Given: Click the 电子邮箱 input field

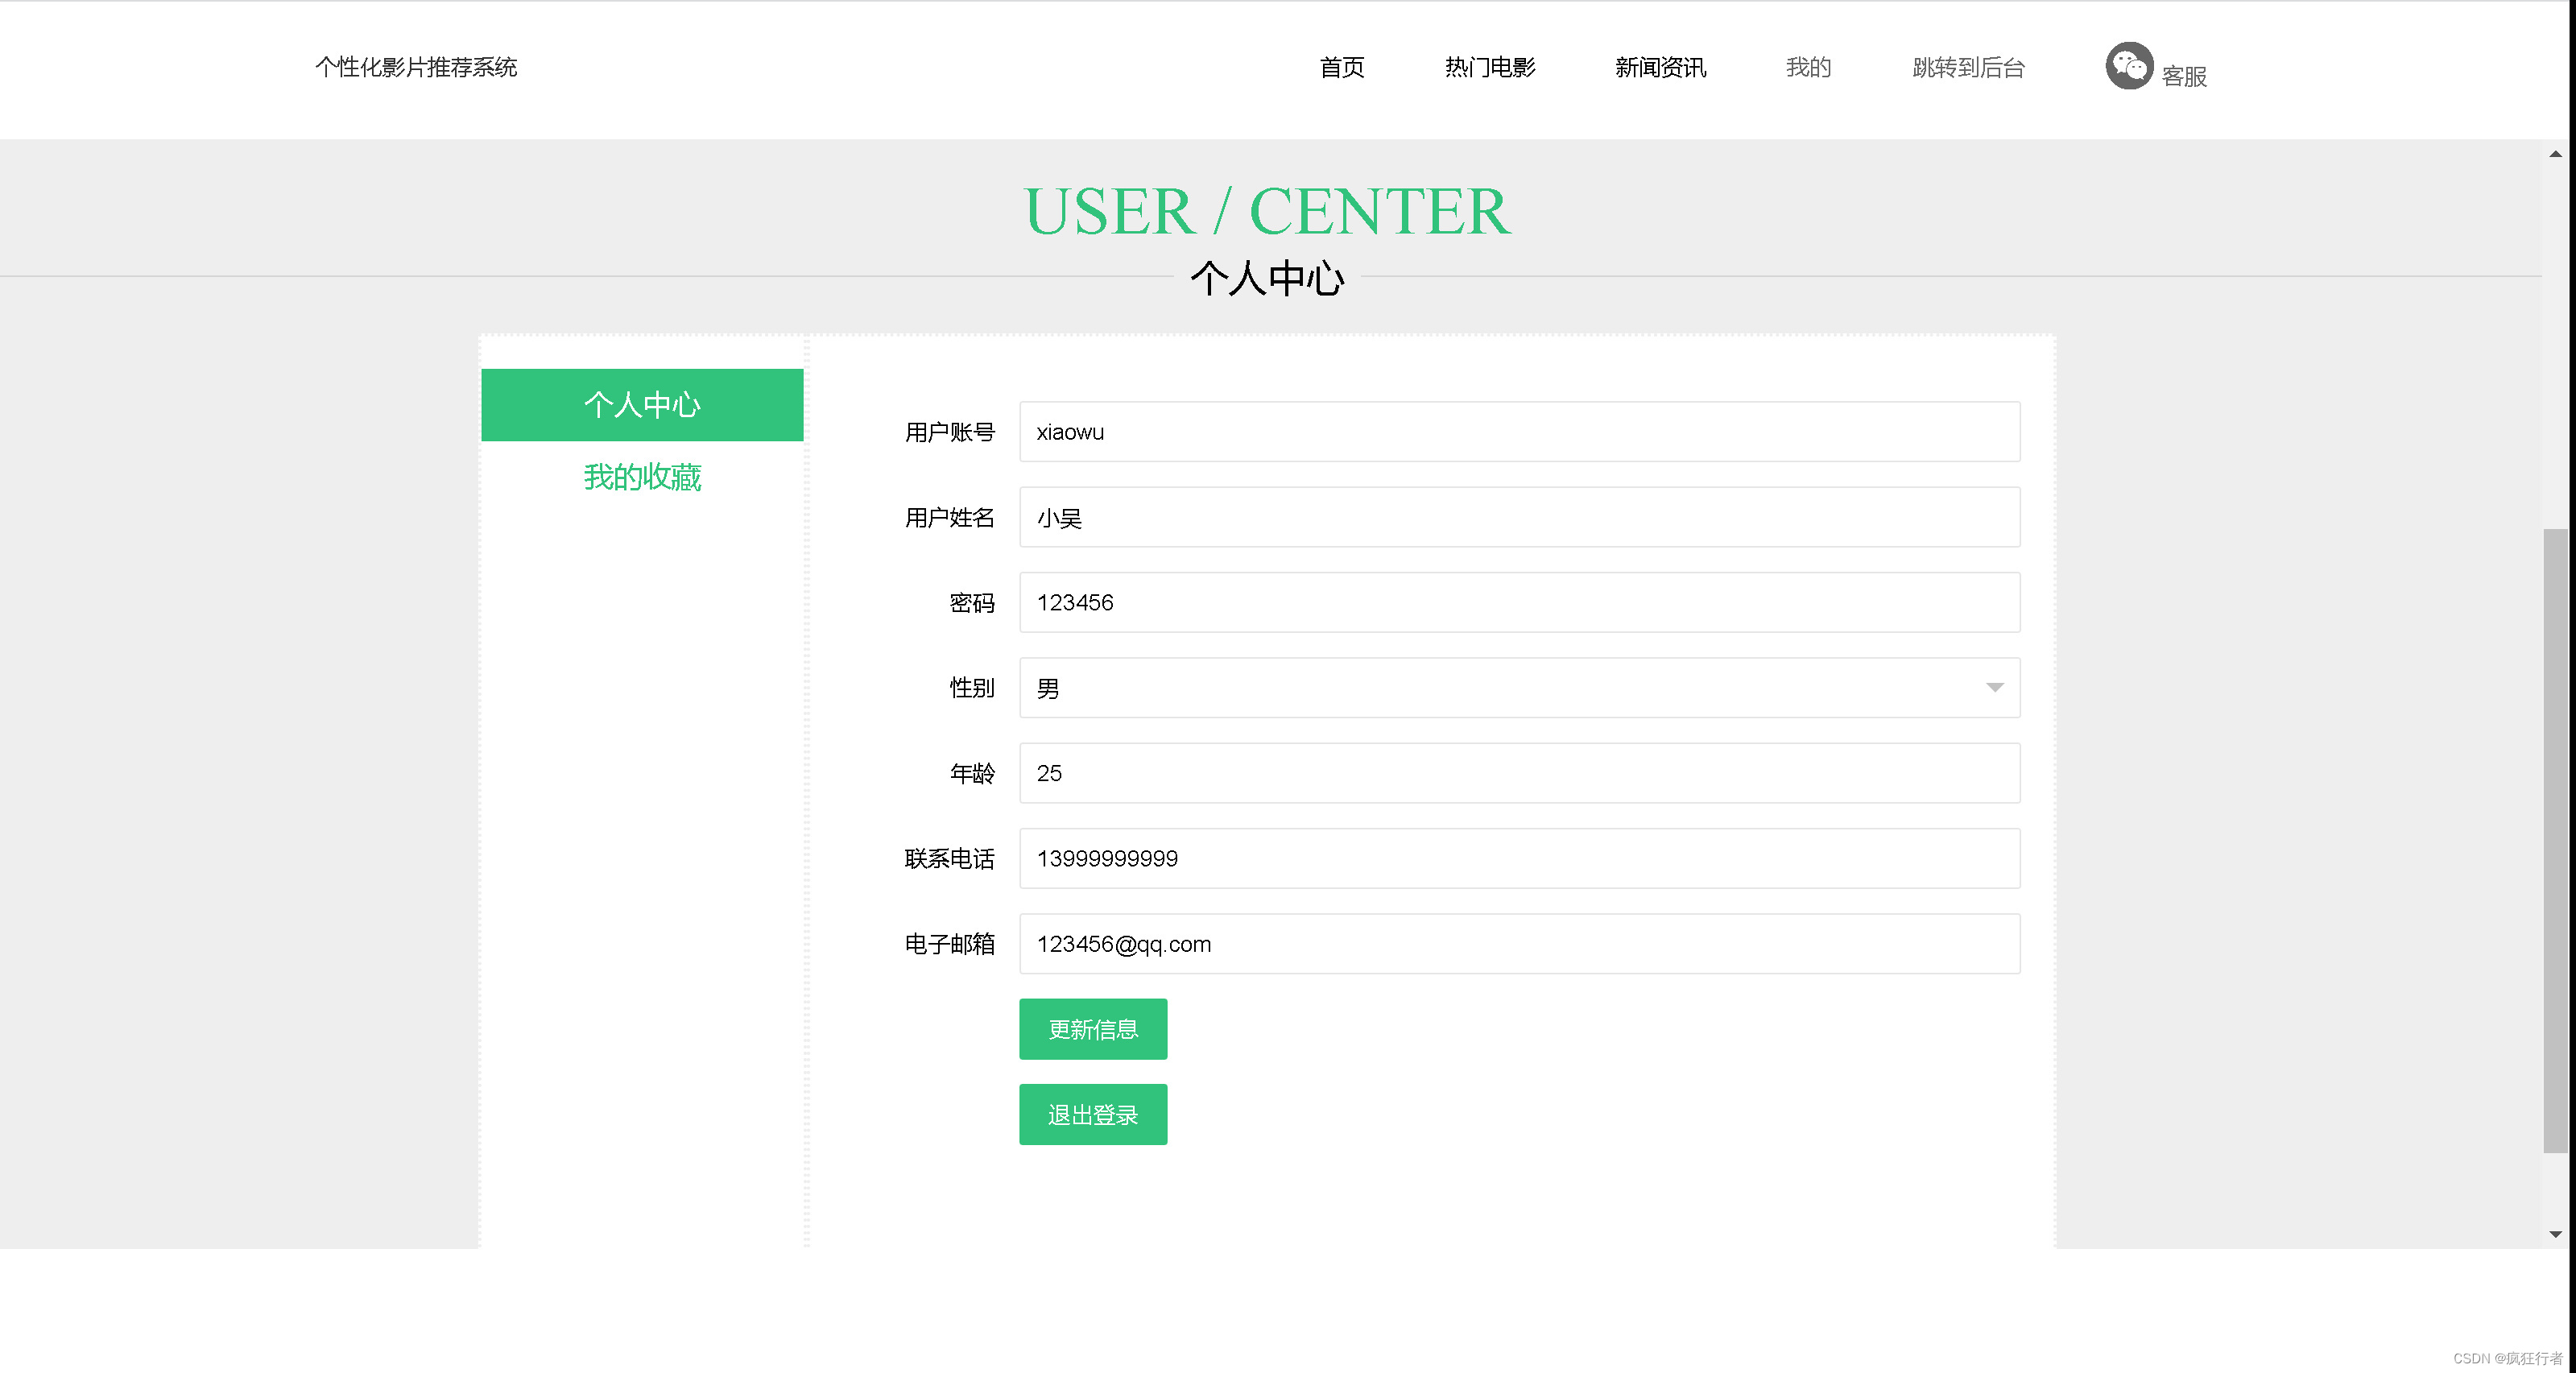Looking at the screenshot, I should pyautogui.click(x=1518, y=943).
